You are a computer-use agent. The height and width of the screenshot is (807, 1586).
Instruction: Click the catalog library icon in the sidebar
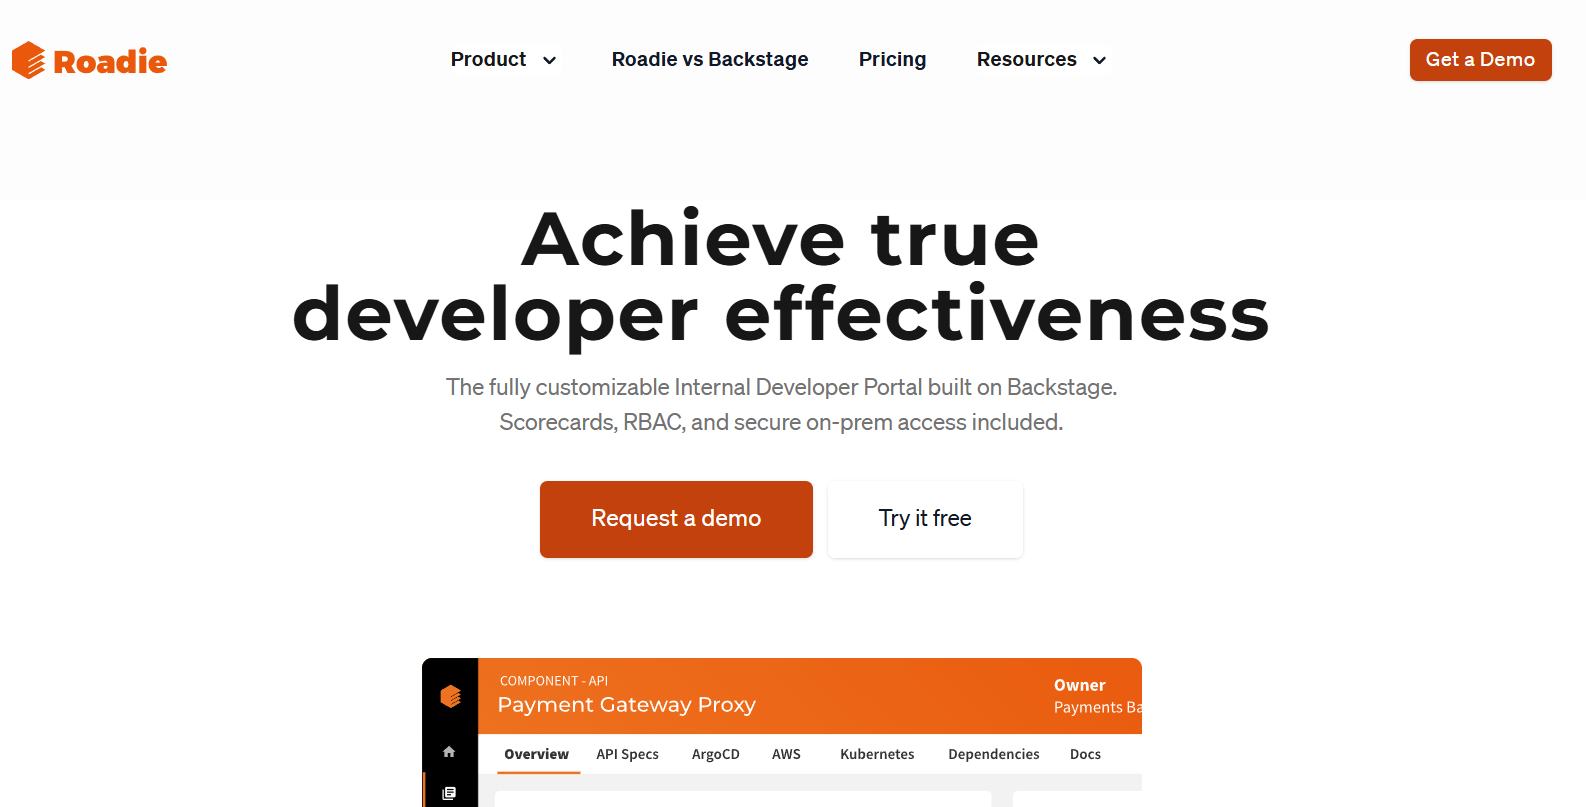[449, 793]
